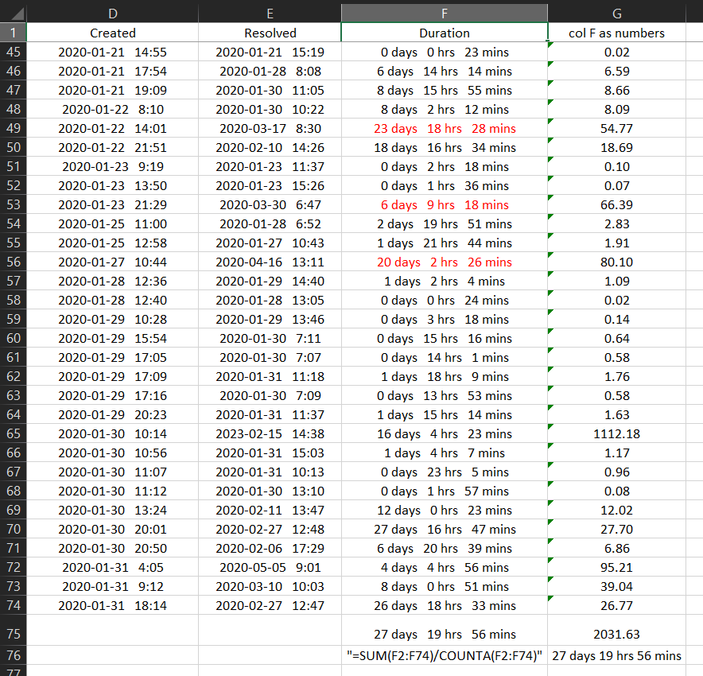Viewport: 703px width, 676px height.
Task: Select Resolved cell '2020-03-30 6:47'
Action: pyautogui.click(x=270, y=205)
